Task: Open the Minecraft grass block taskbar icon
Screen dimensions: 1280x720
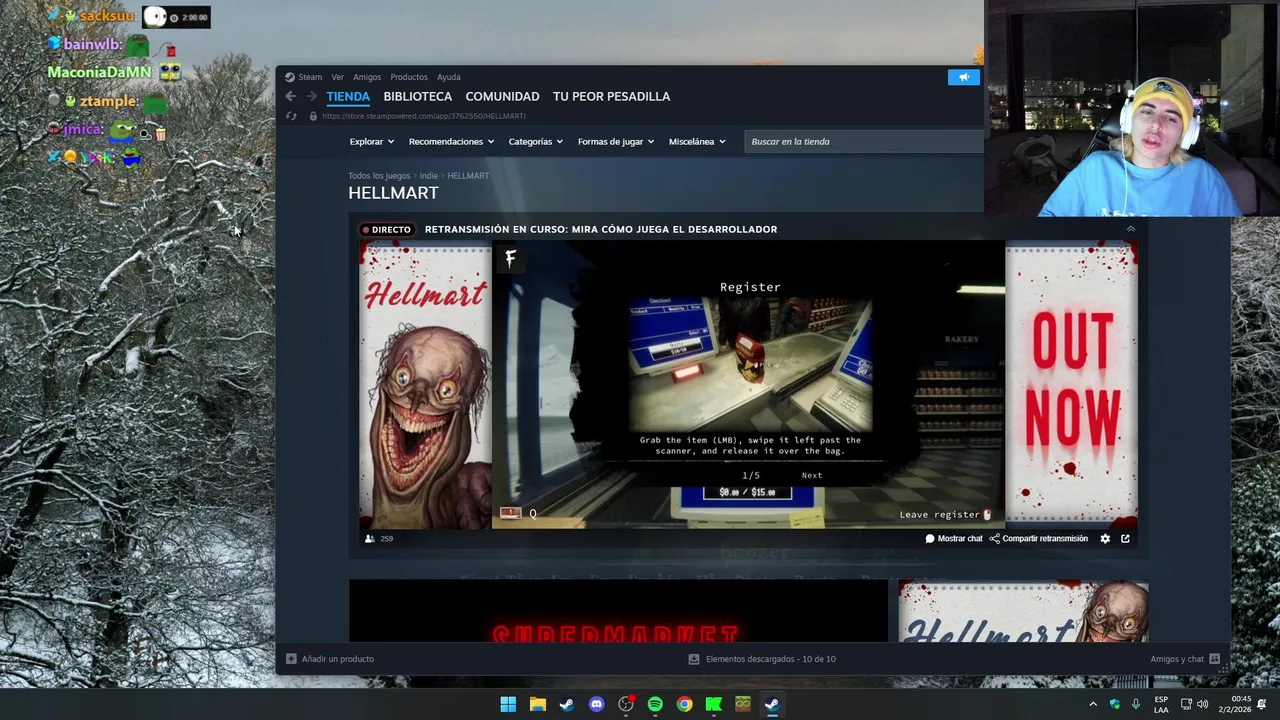Action: point(743,704)
